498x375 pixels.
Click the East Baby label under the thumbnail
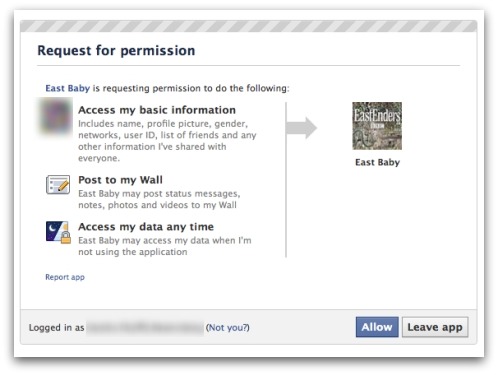(377, 162)
